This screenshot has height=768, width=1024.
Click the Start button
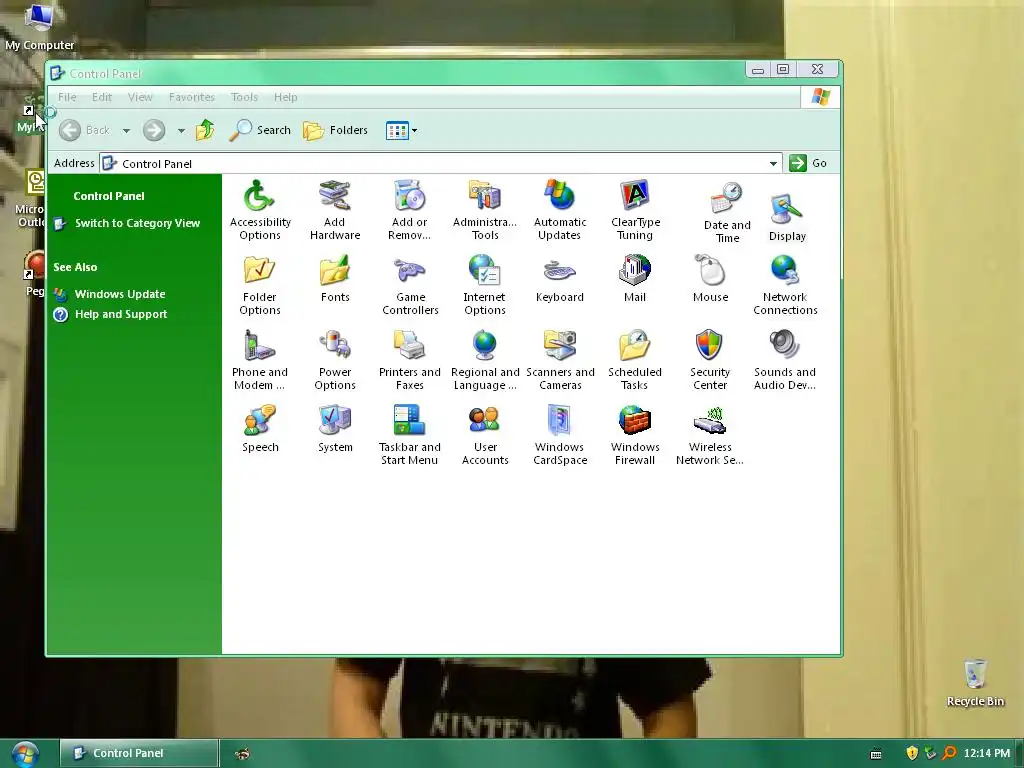pos(24,754)
